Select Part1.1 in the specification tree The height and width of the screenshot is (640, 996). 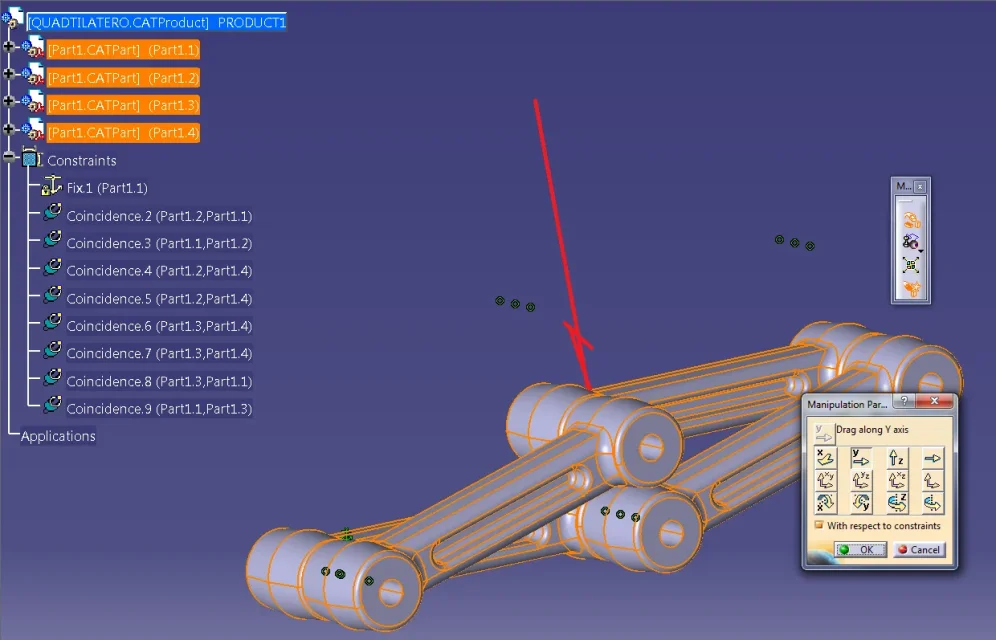[123, 50]
